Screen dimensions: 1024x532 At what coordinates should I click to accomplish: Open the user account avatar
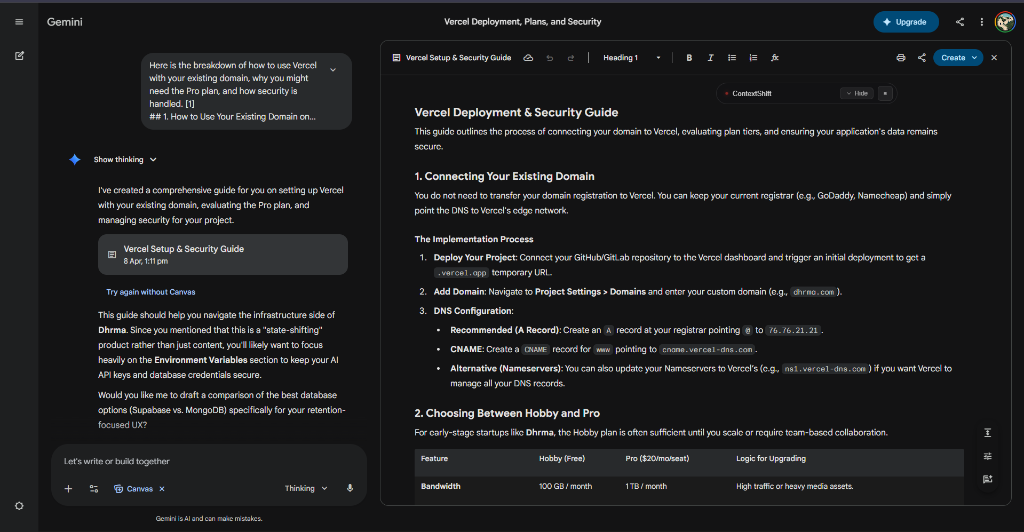(x=1004, y=22)
